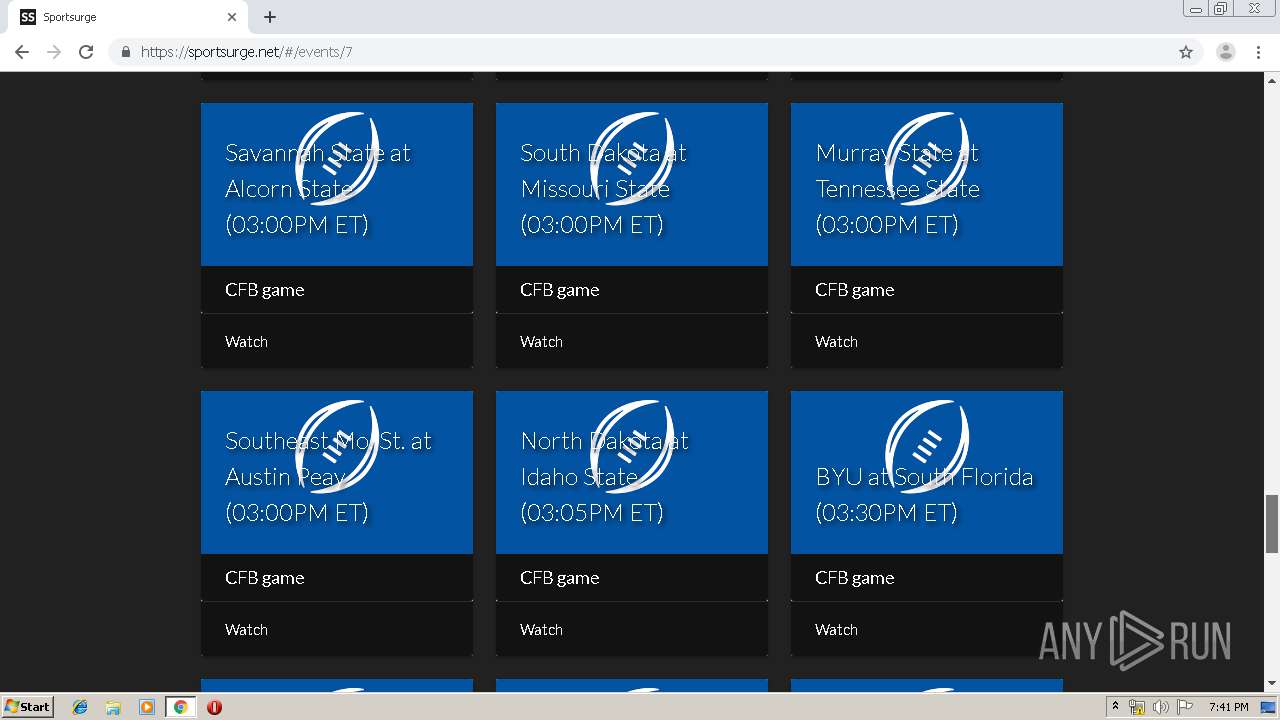Open Windows Explorer folder icon in taskbar
This screenshot has height=720, width=1280.
pos(113,707)
